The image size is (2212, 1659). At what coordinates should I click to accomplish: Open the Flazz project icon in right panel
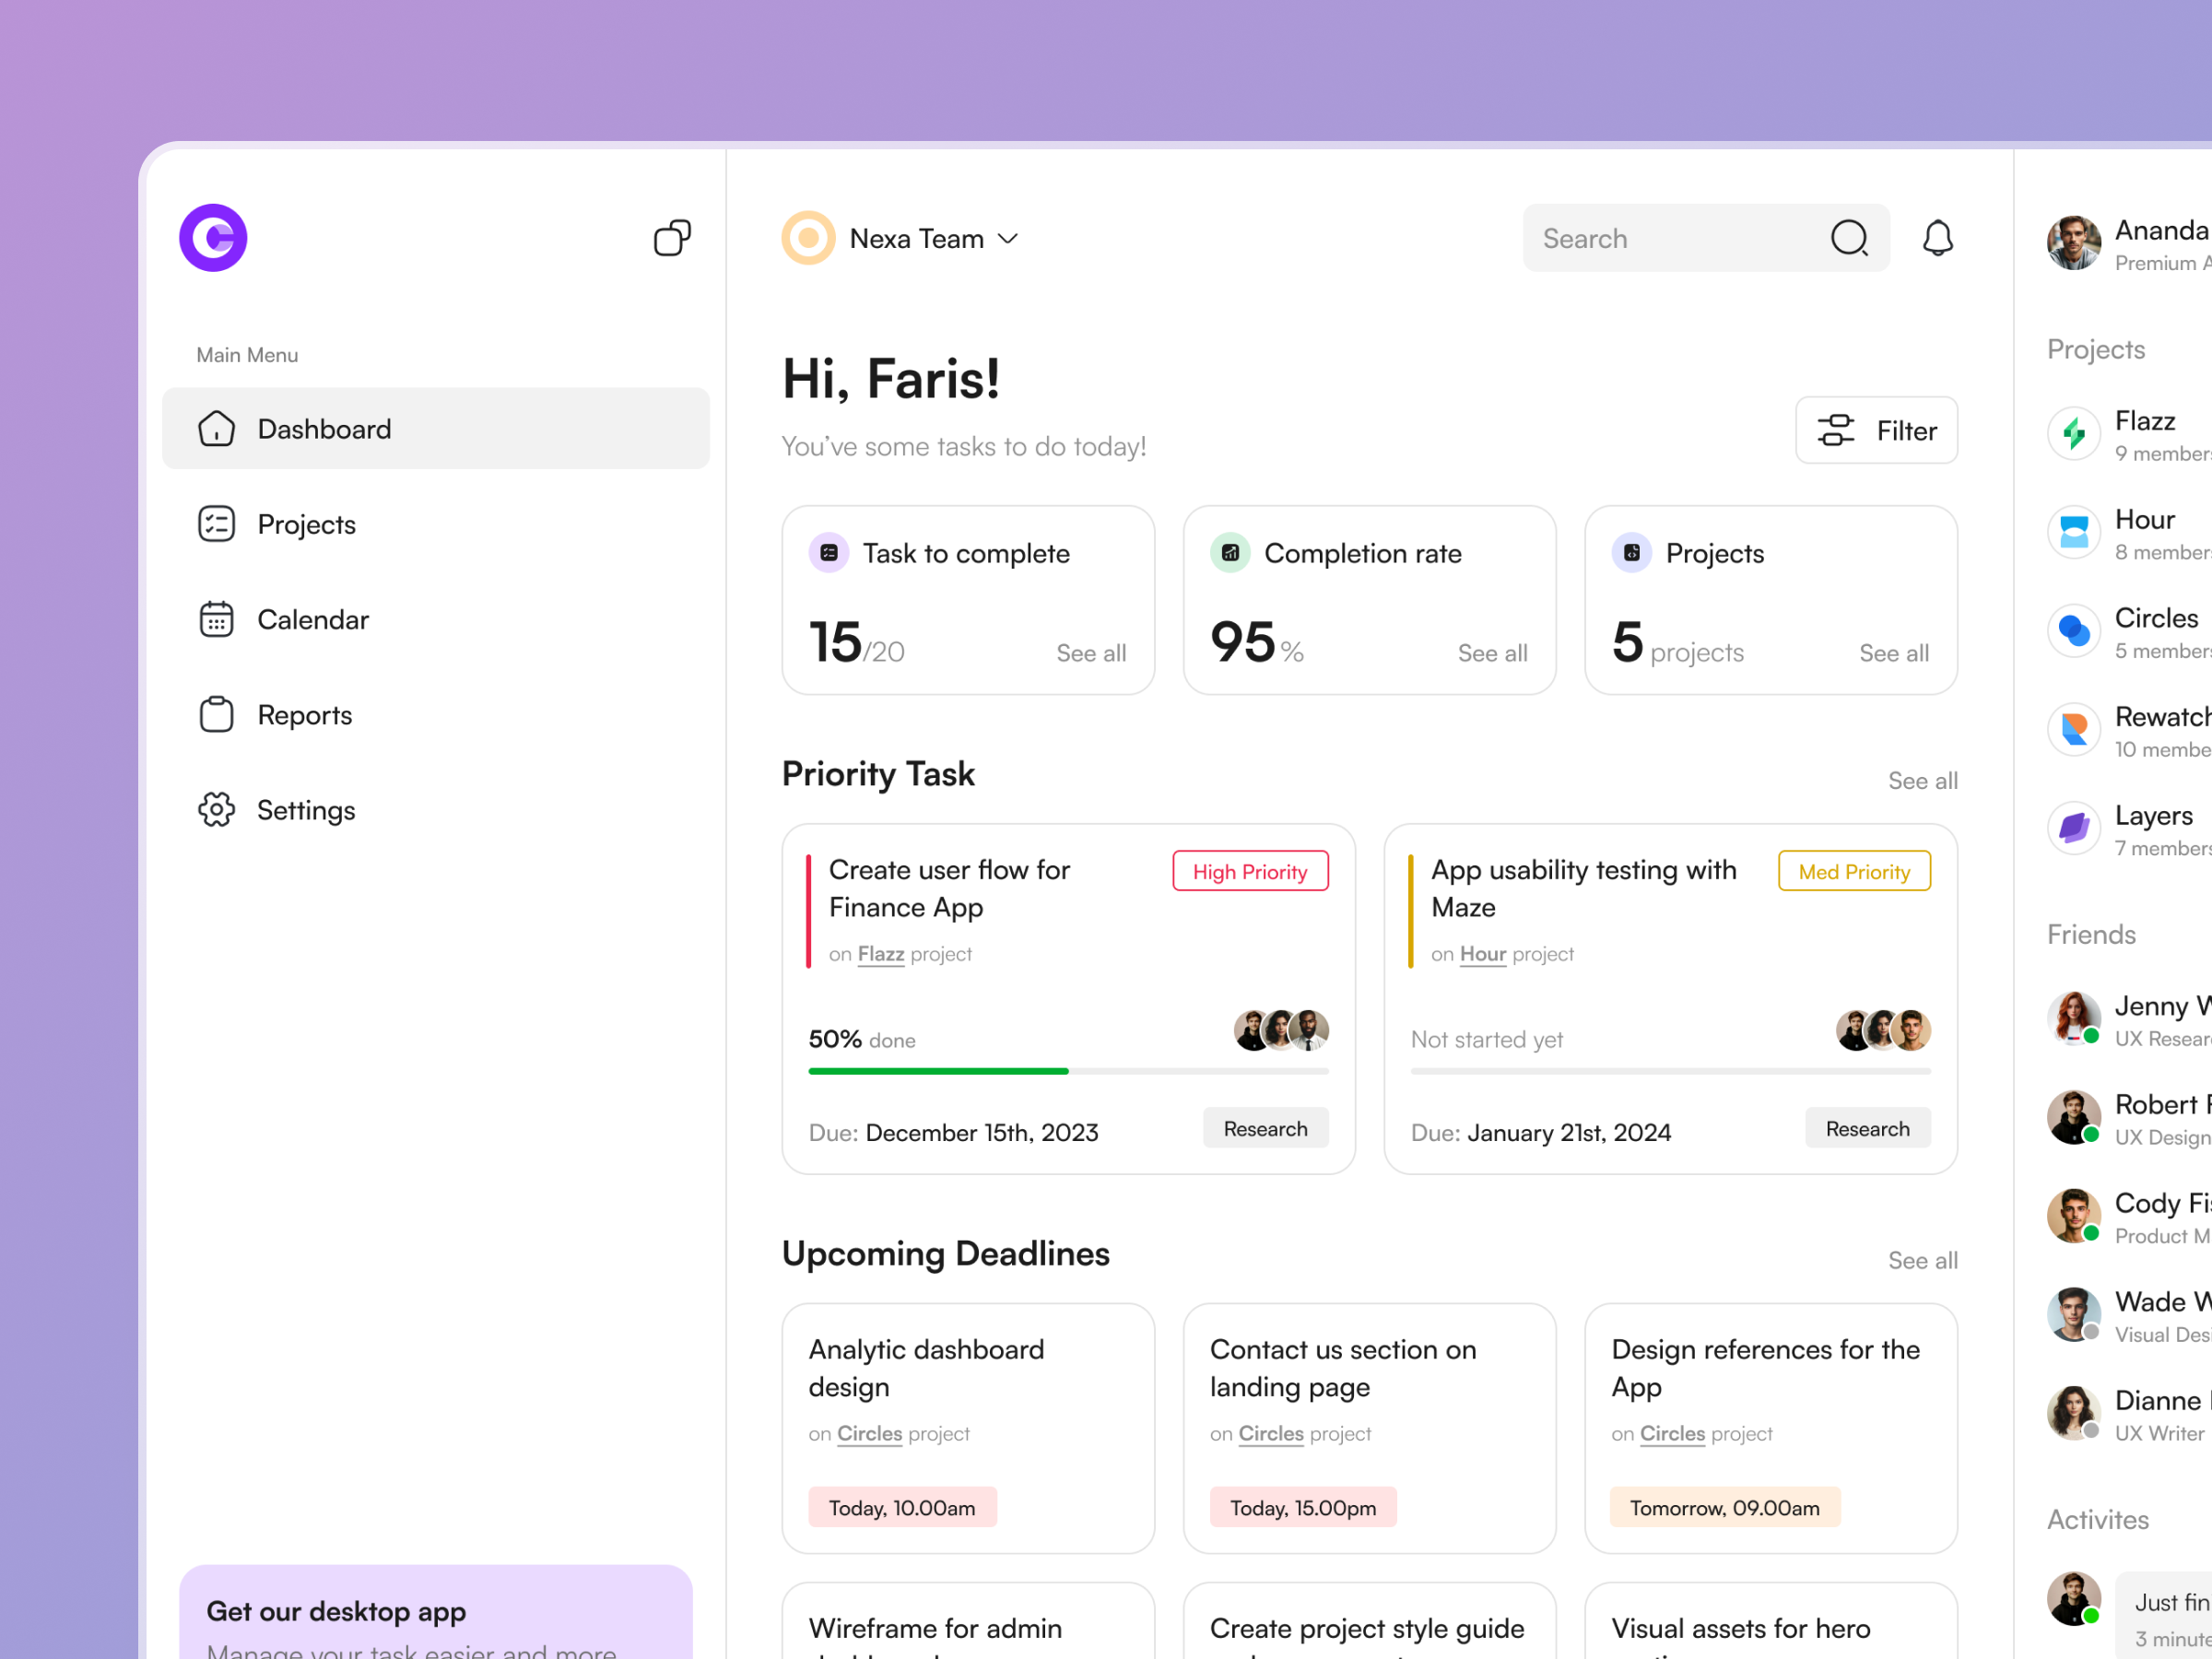pyautogui.click(x=2073, y=432)
